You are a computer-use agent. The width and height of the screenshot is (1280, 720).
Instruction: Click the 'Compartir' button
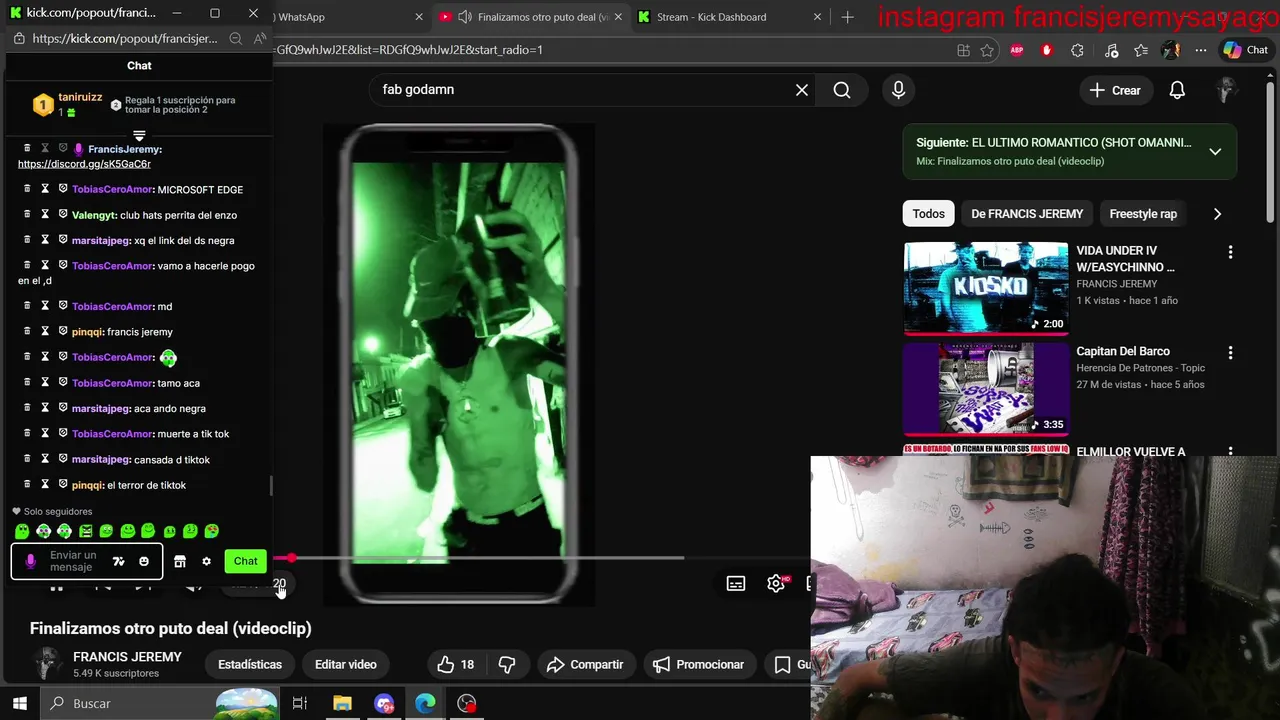tap(585, 664)
